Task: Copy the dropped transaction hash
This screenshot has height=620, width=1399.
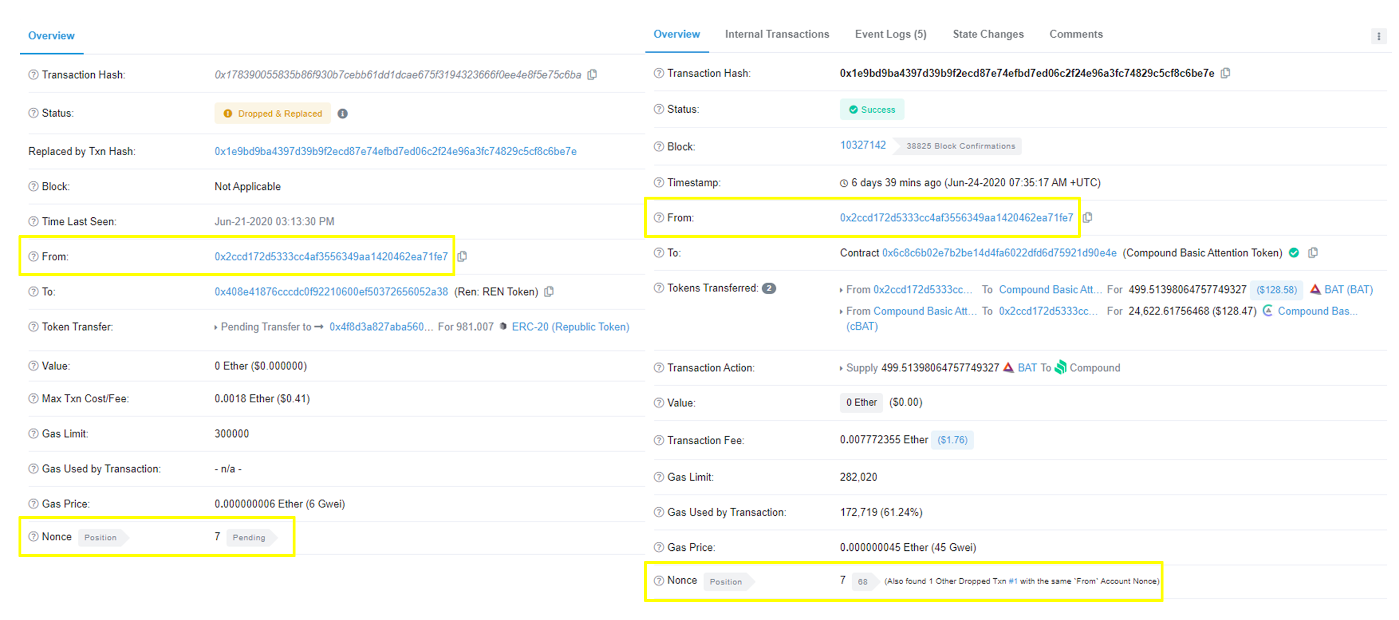Action: point(592,75)
